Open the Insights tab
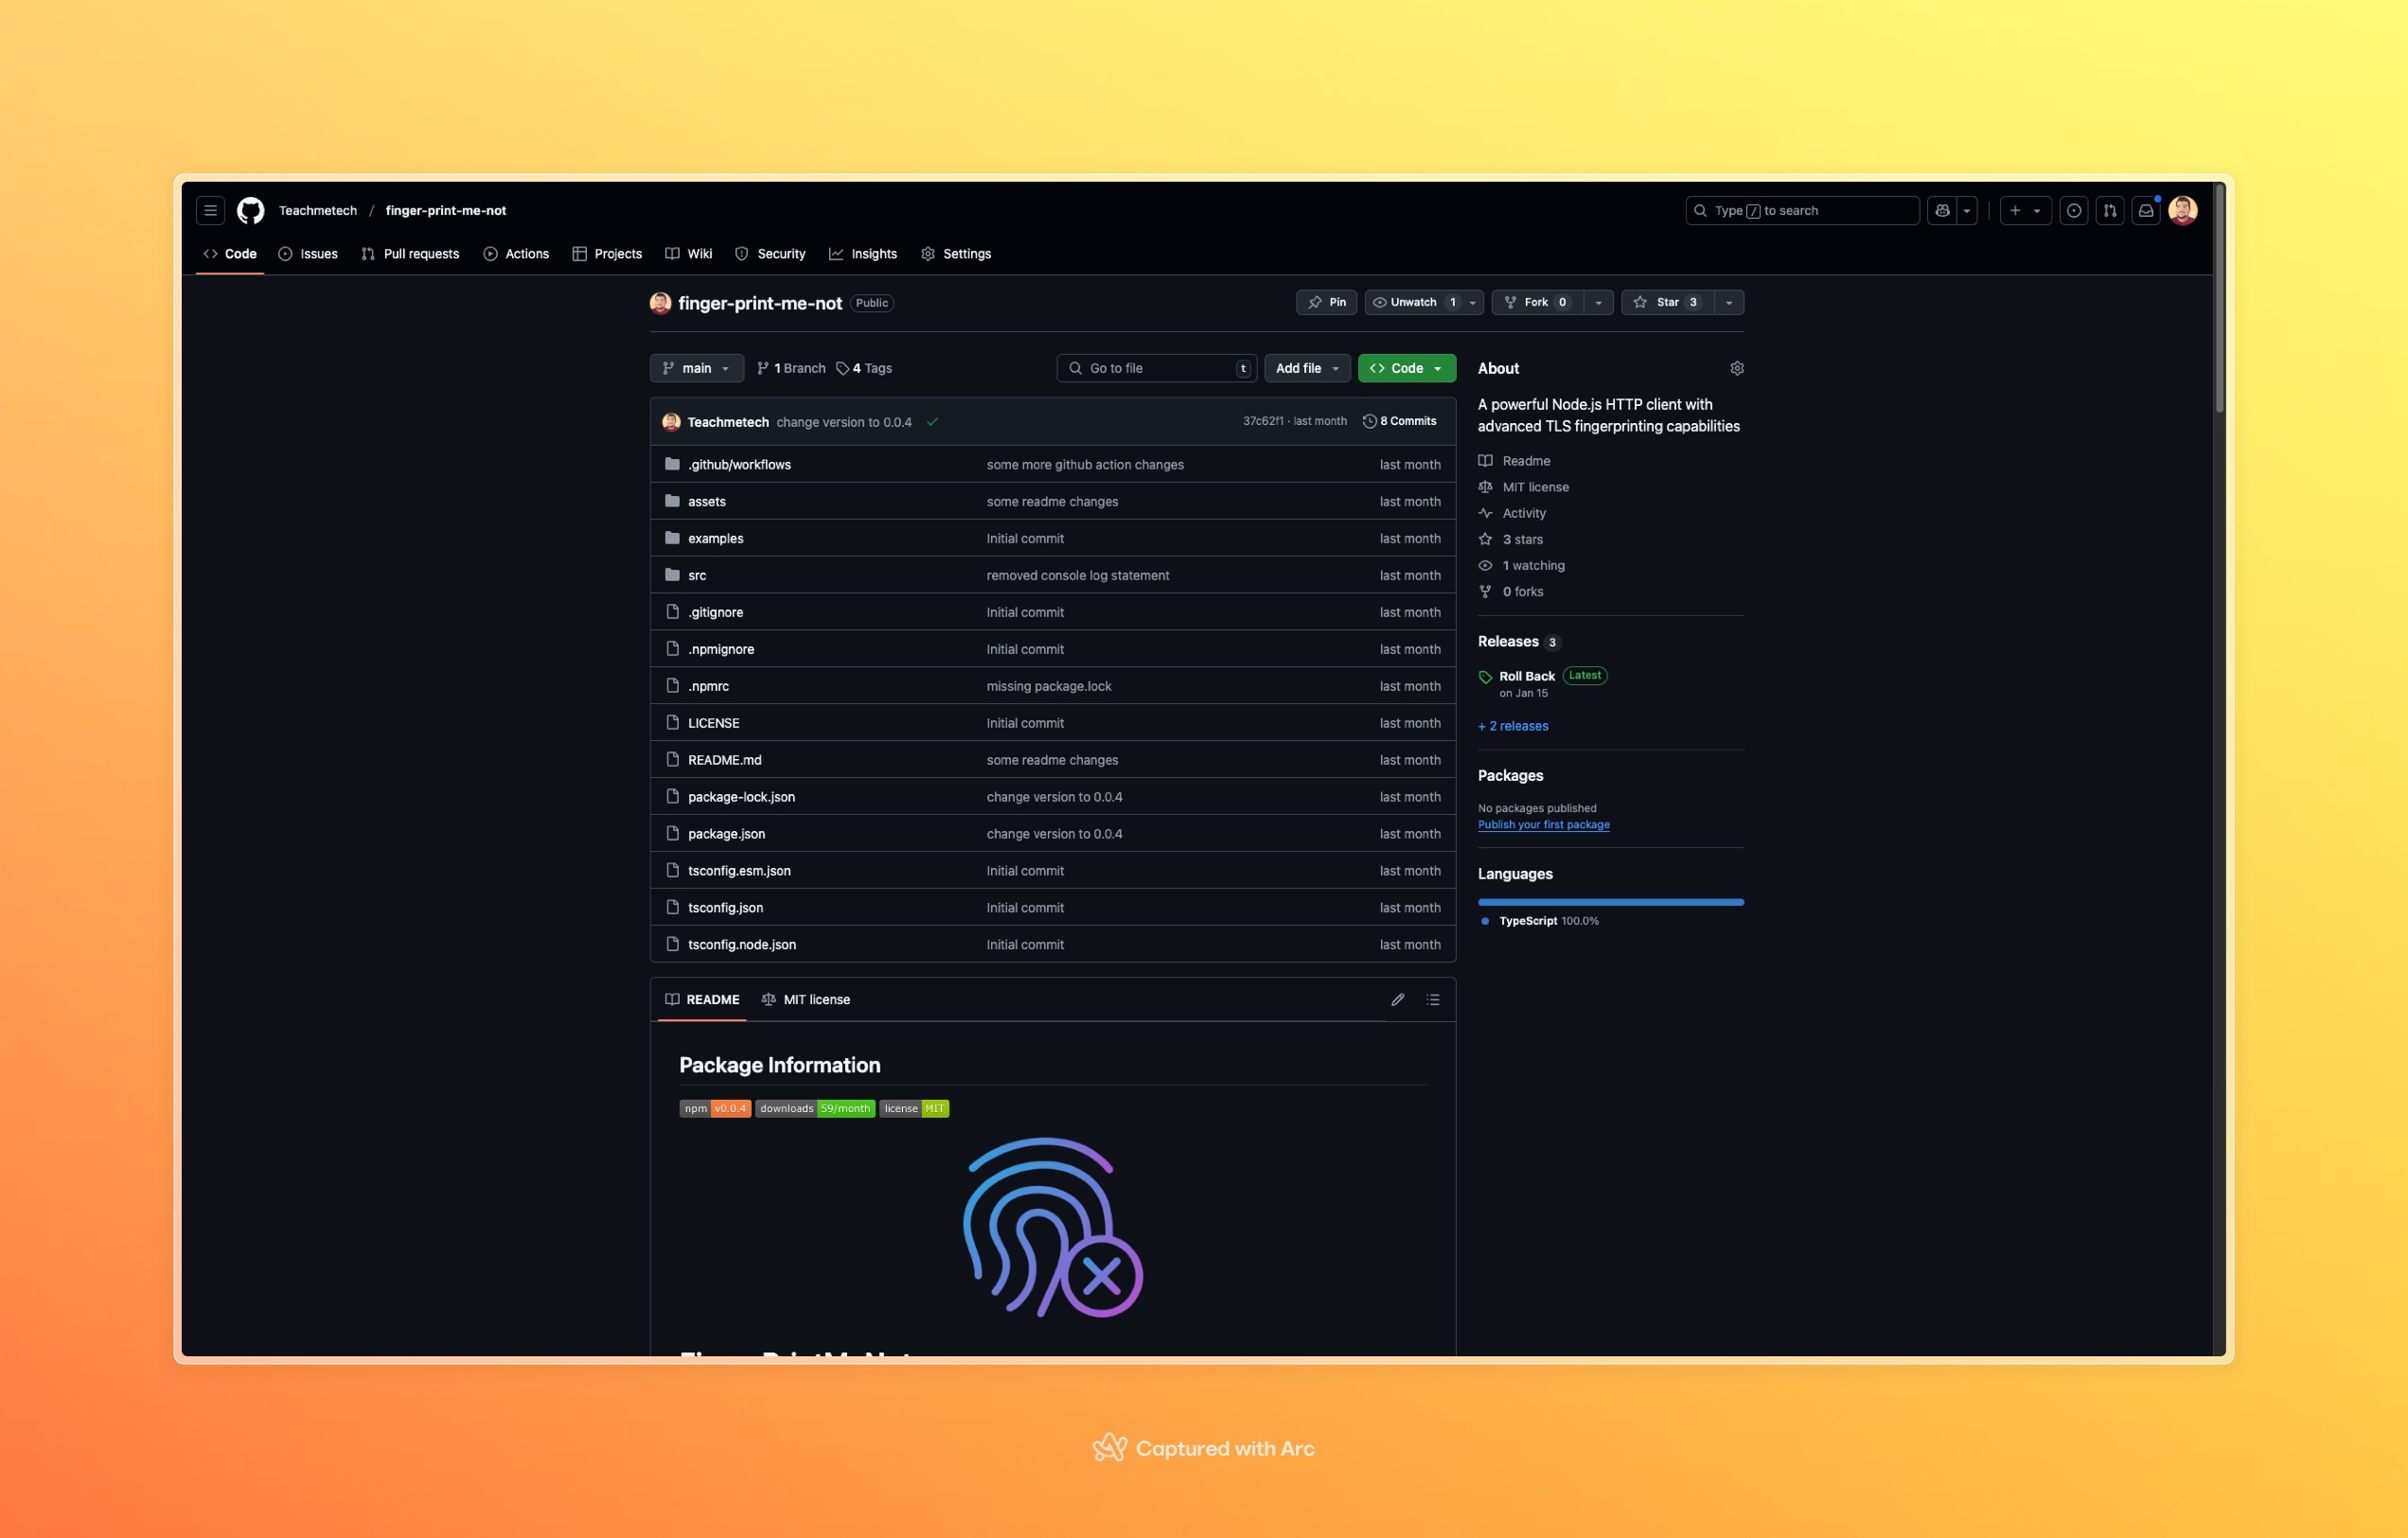 863,254
